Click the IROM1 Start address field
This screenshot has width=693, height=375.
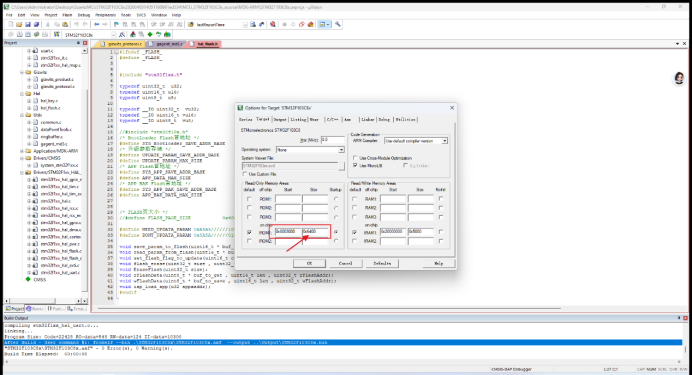tap(288, 232)
